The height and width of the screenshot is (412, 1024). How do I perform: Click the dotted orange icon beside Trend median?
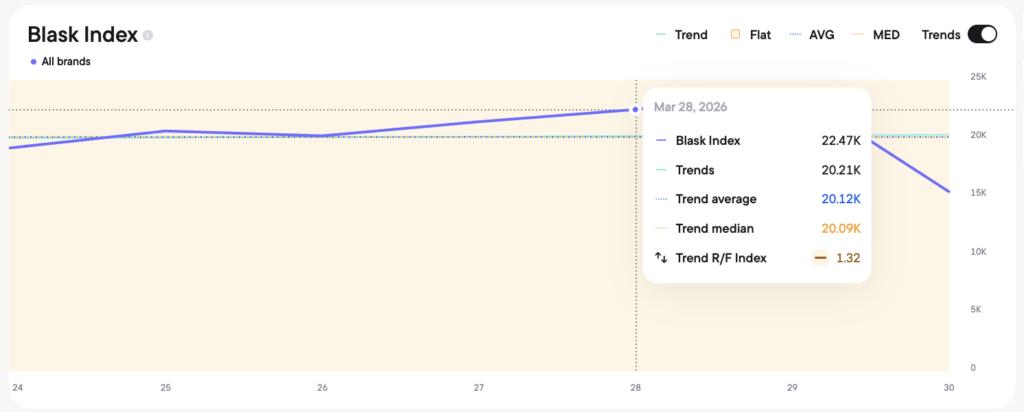tap(661, 229)
